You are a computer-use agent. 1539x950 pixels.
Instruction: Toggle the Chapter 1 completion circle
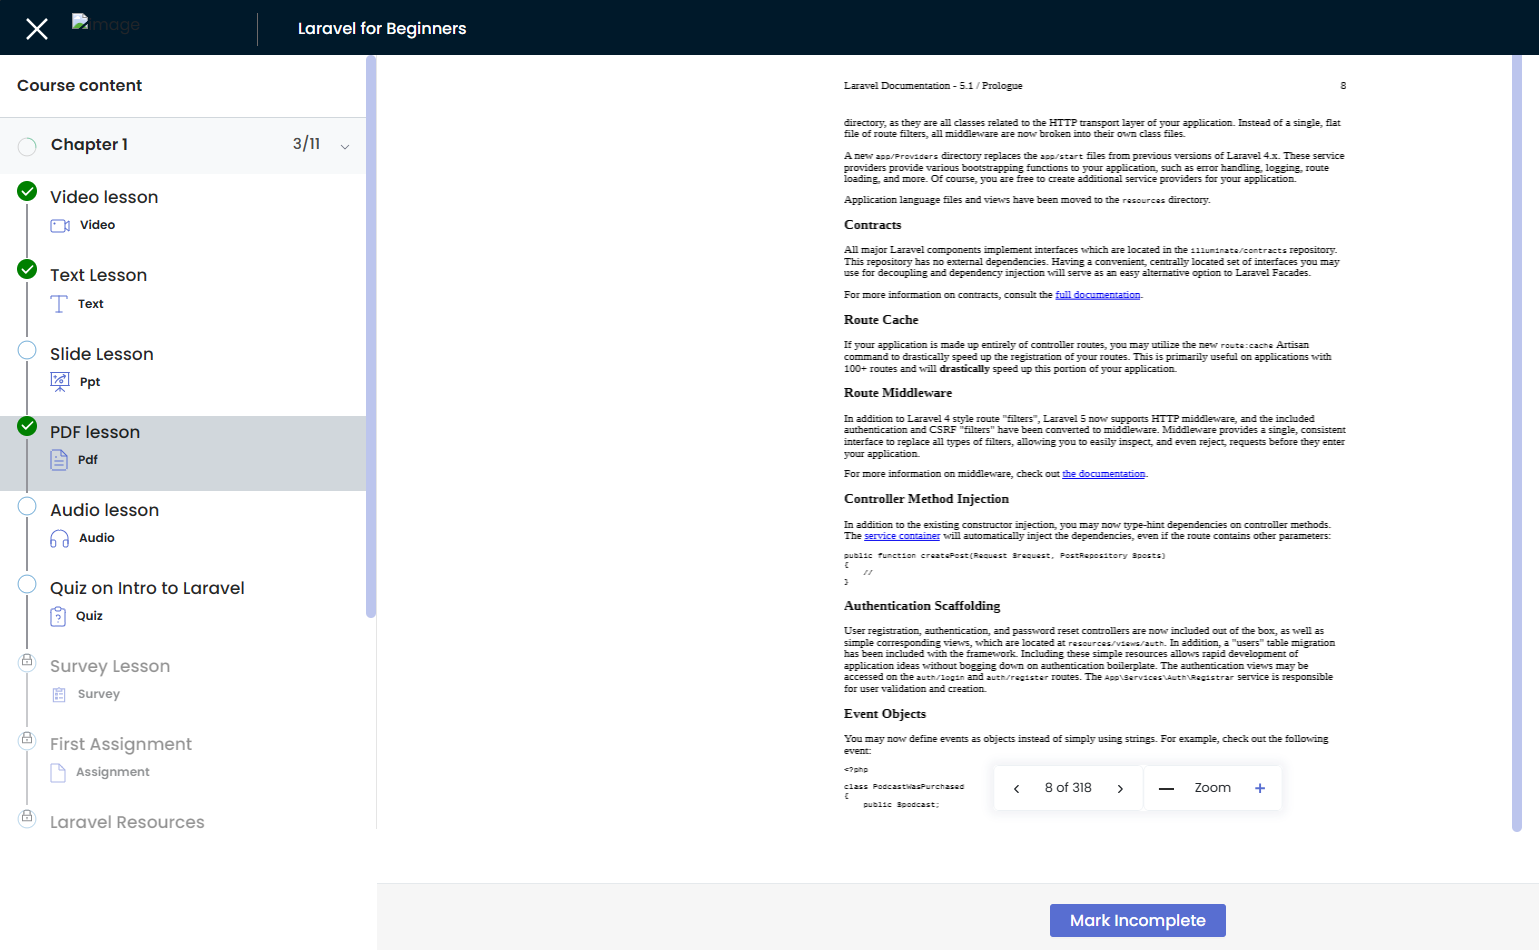click(x=27, y=147)
